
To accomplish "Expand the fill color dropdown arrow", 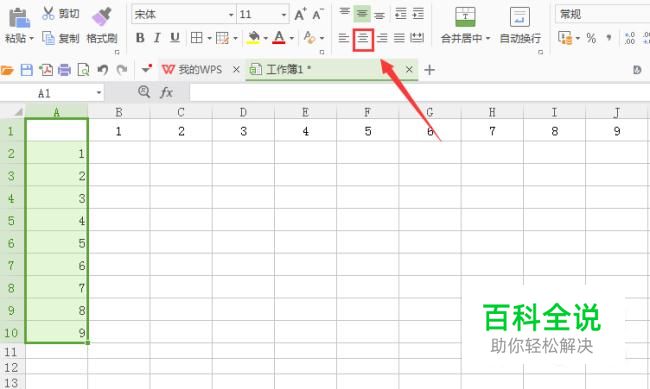I will coord(265,39).
